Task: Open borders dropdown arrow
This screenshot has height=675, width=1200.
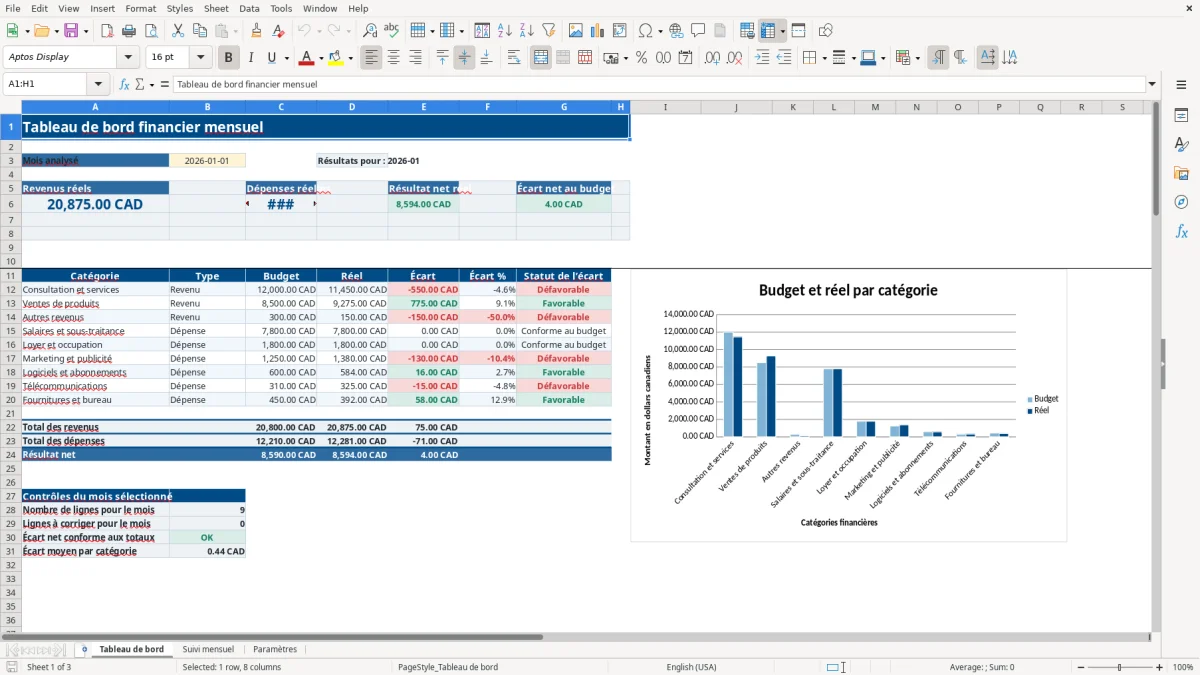Action: [824, 58]
